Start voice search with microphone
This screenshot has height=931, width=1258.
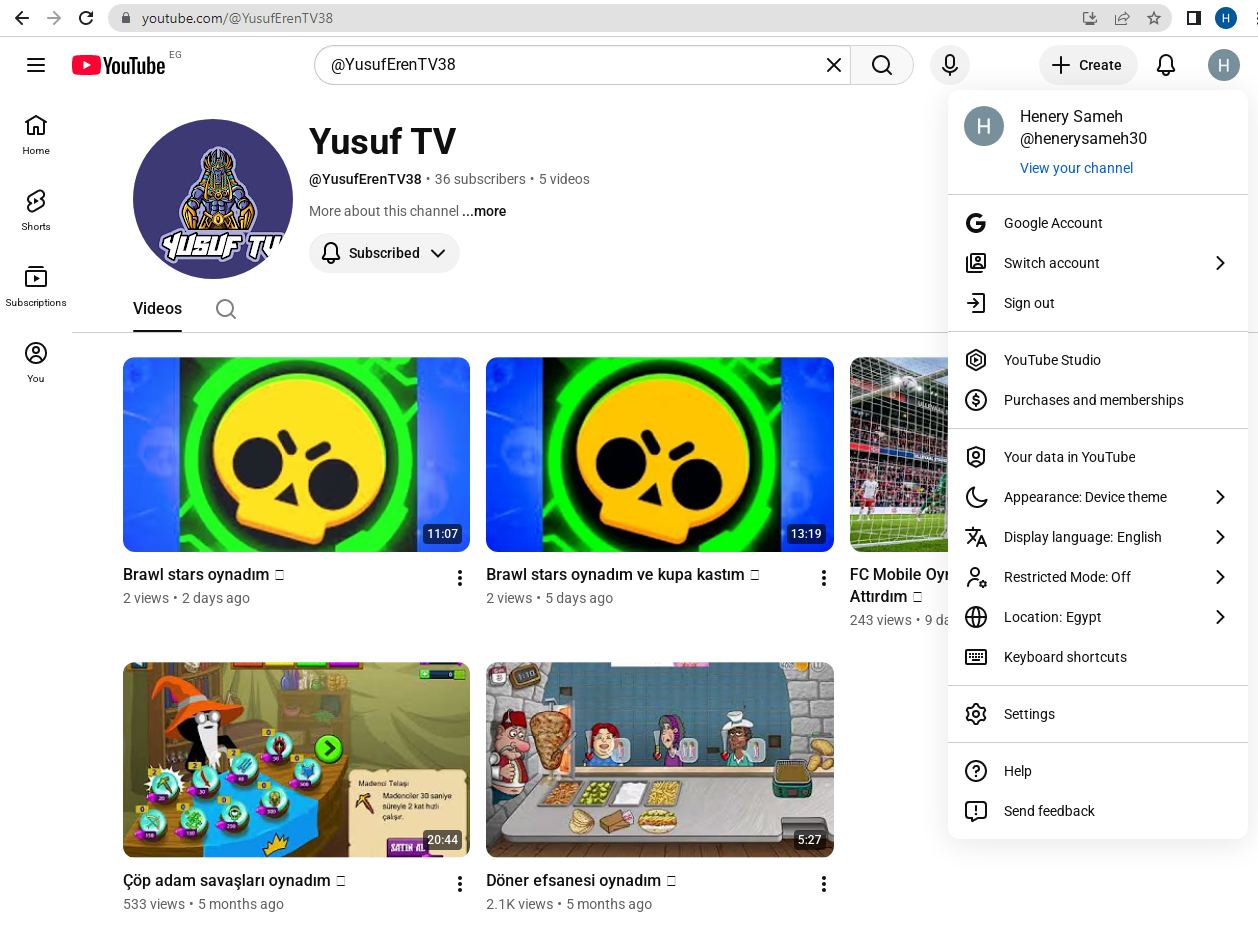pos(950,65)
